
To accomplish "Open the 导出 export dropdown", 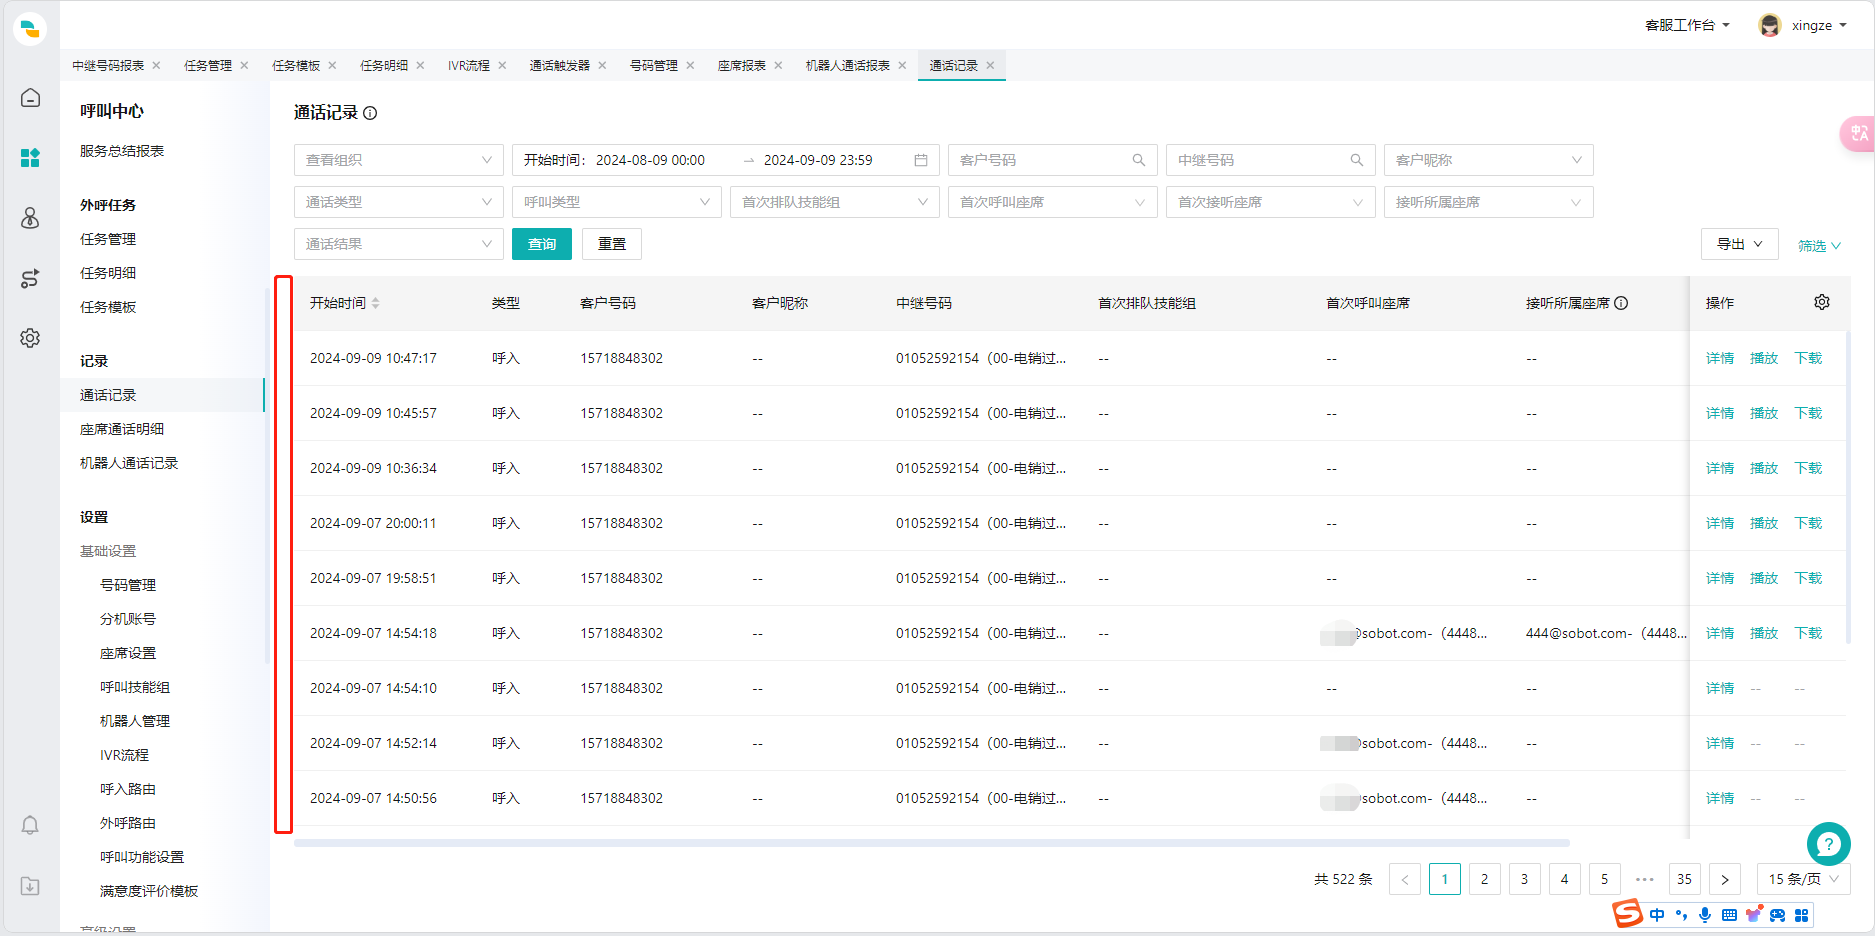I will click(x=1740, y=244).
